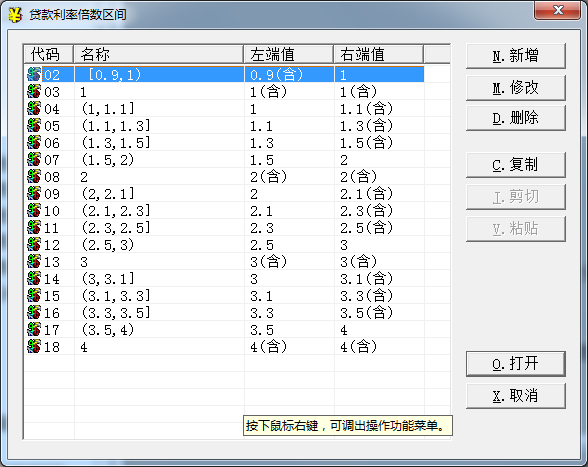Click left value 0.9(含)

pyautogui.click(x=276, y=75)
